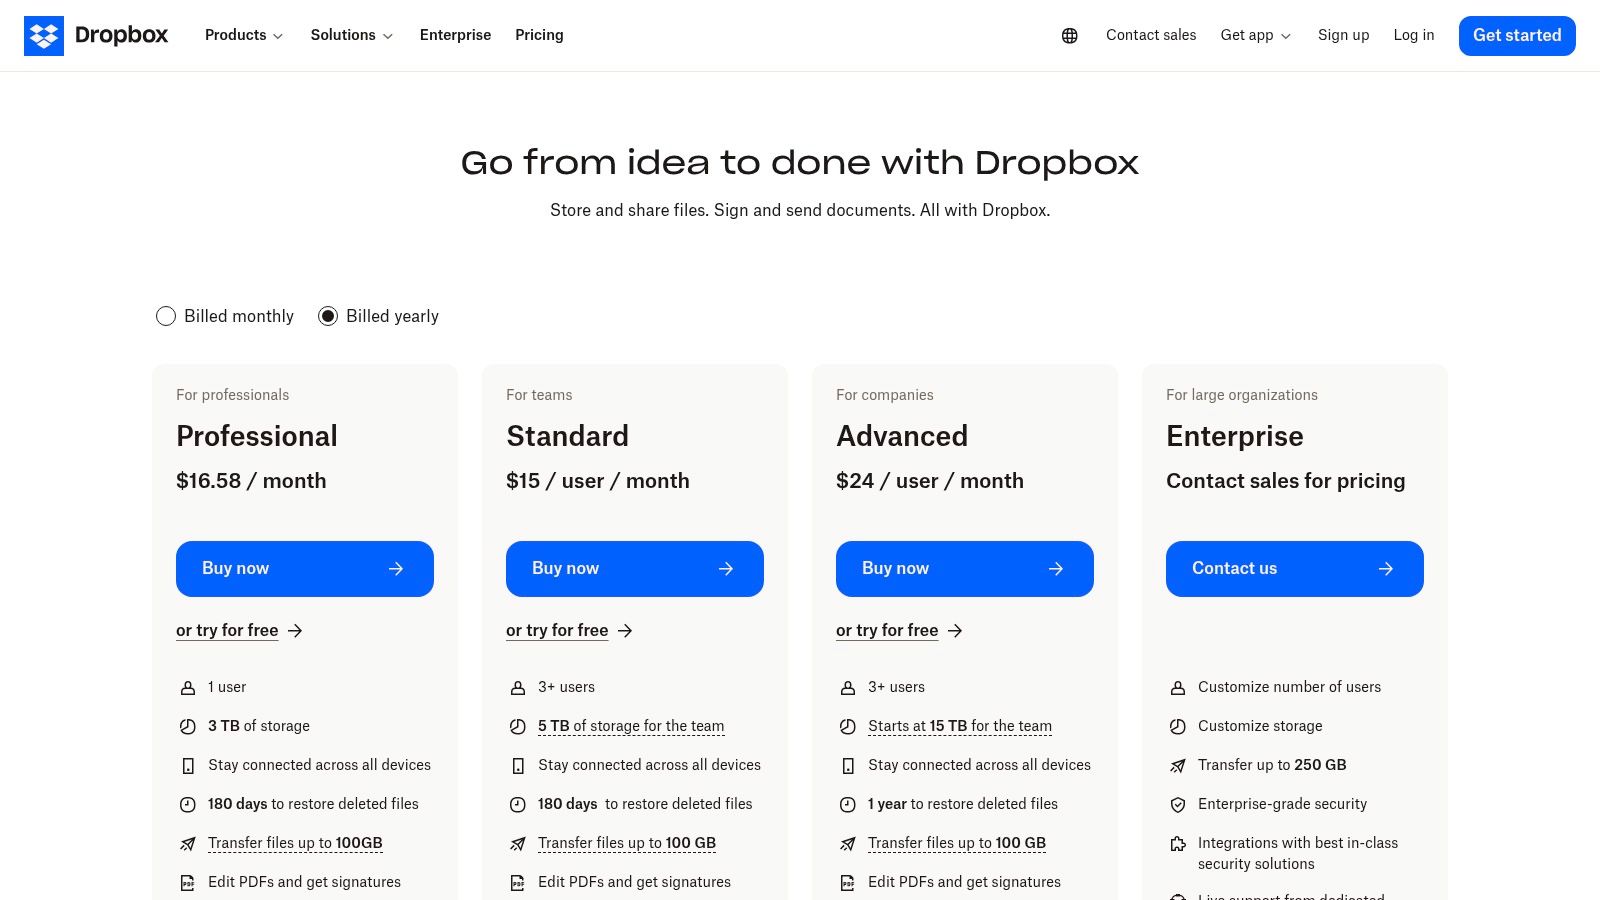Click the PDF edit icon under Professional plan

pos(188,883)
